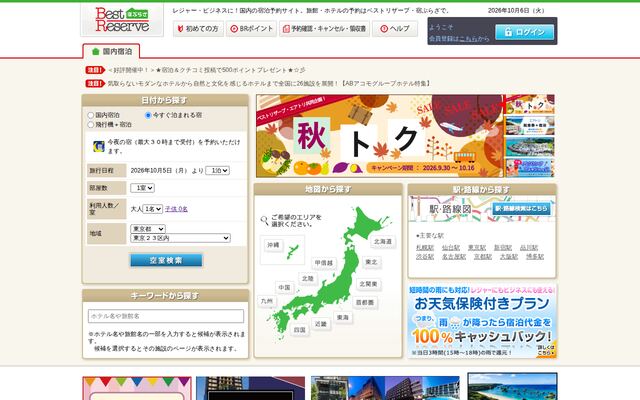Choose 四国 on the Japan map
Screen dimensions: 640x400
300,330
